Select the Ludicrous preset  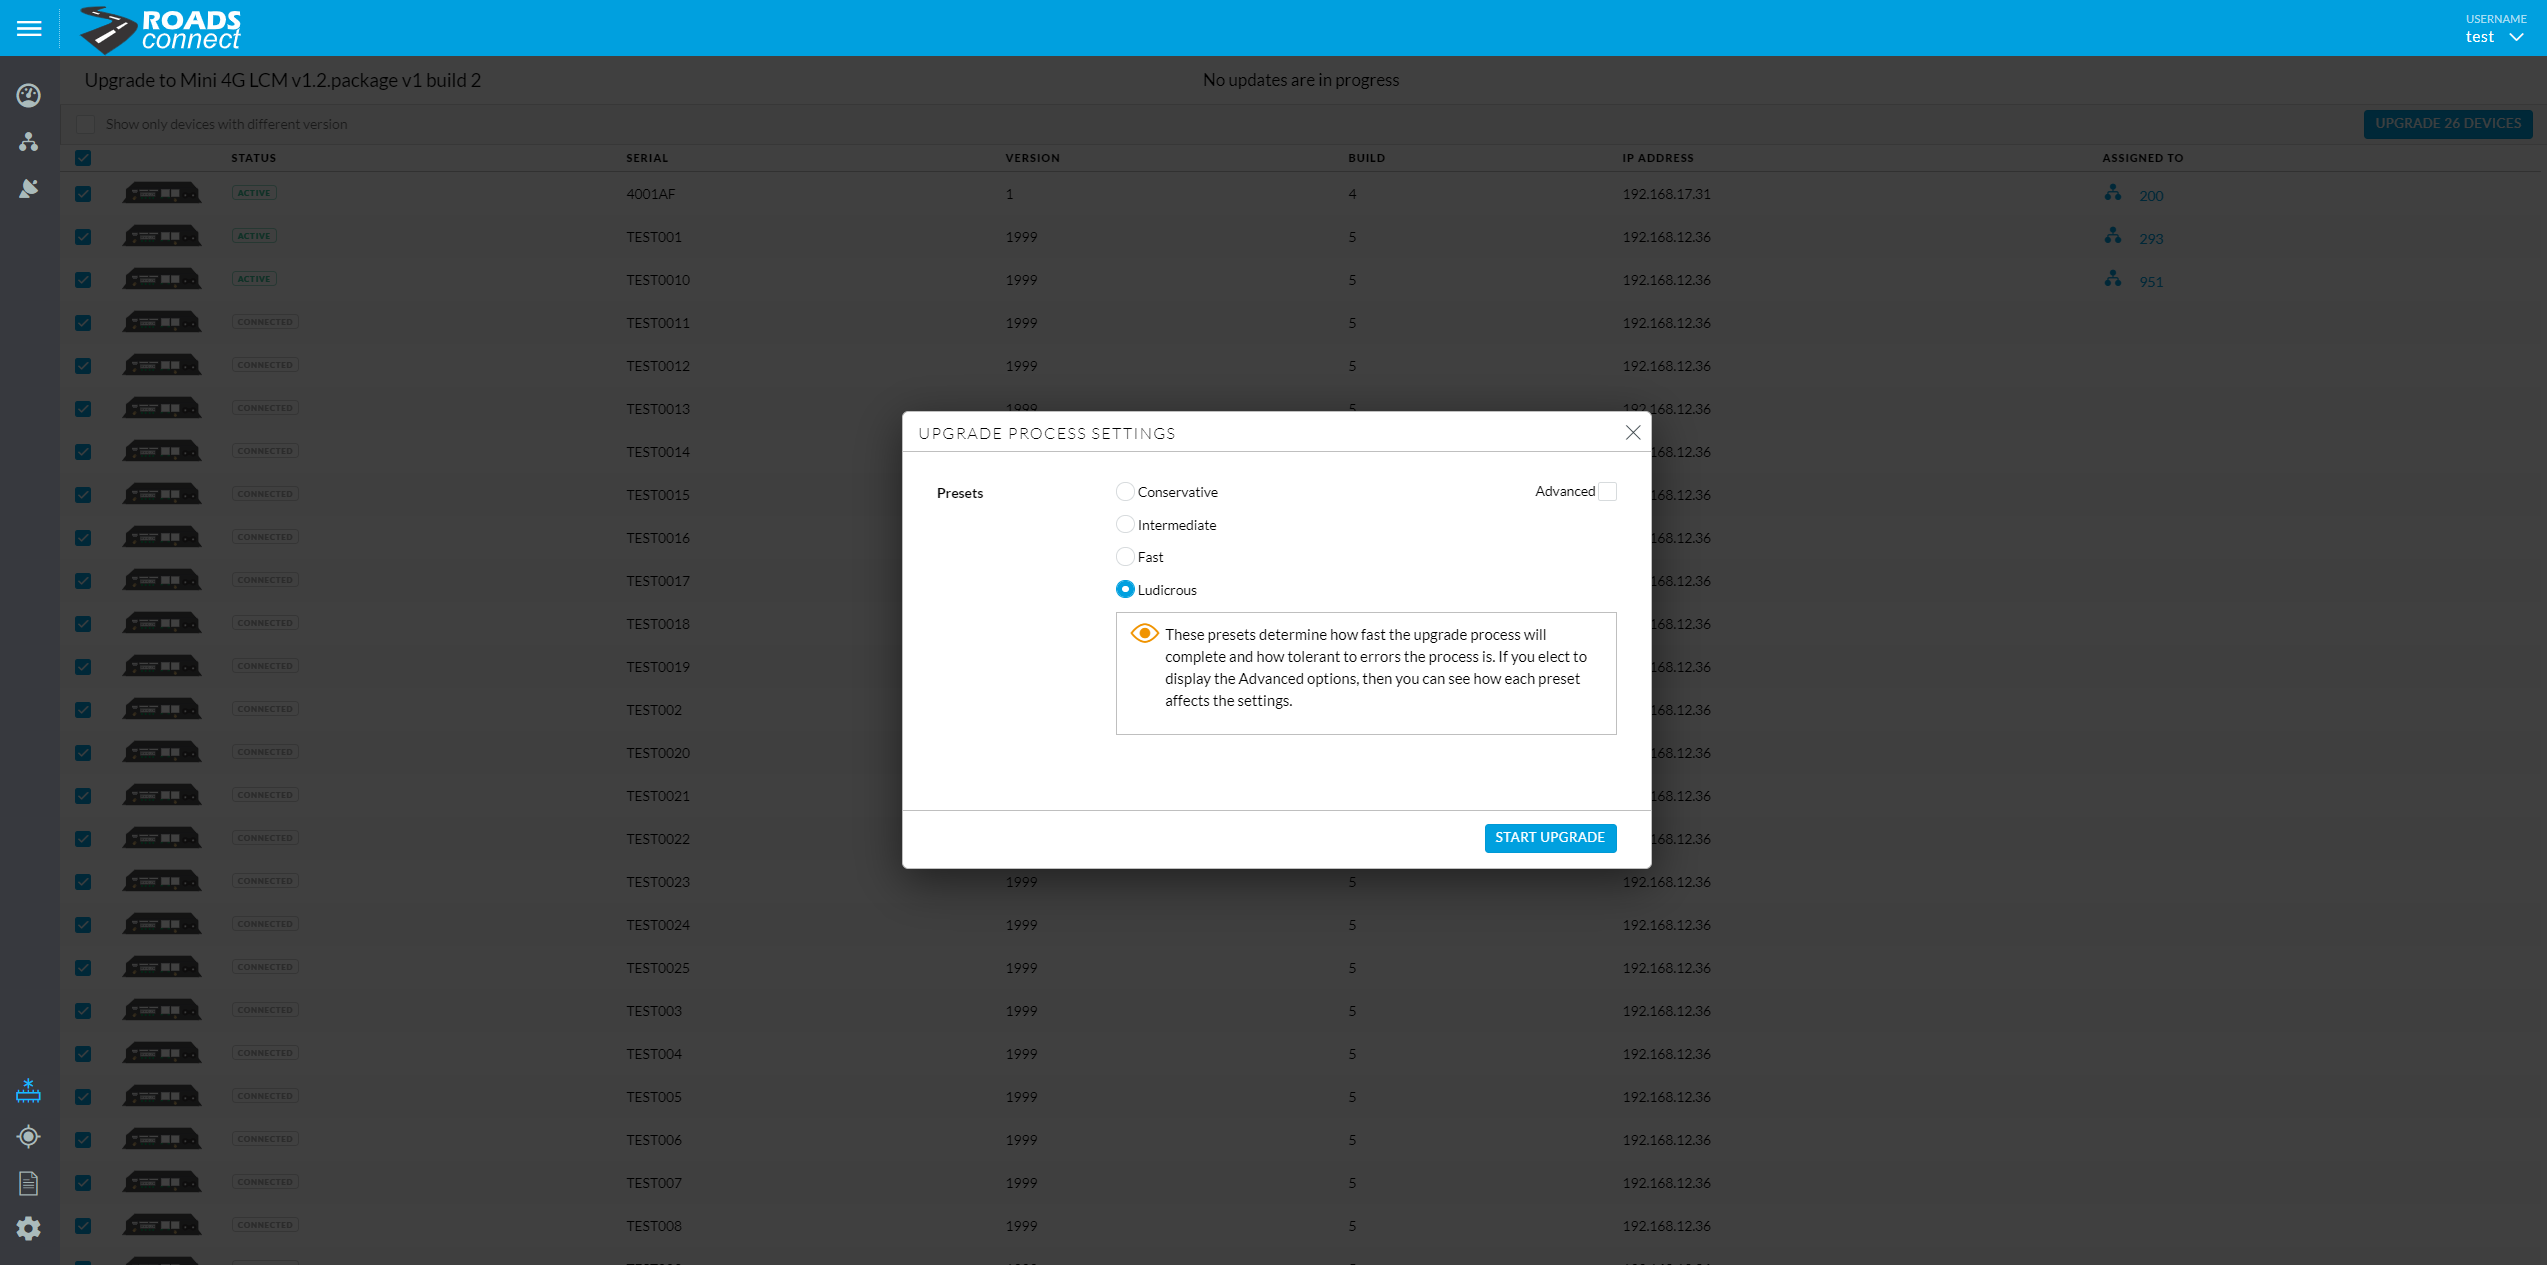click(1125, 589)
